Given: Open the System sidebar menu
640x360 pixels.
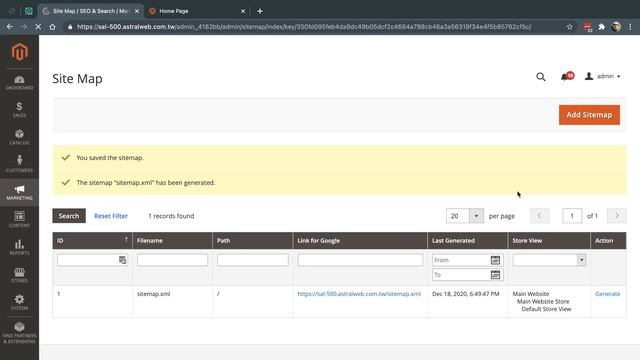Looking at the screenshot, I should click(19, 302).
